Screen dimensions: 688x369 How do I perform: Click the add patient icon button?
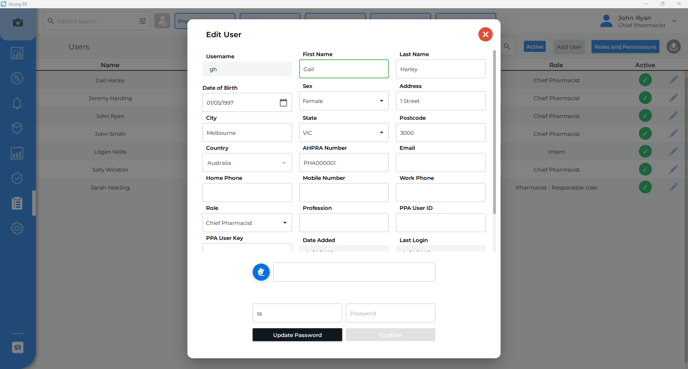tap(162, 21)
